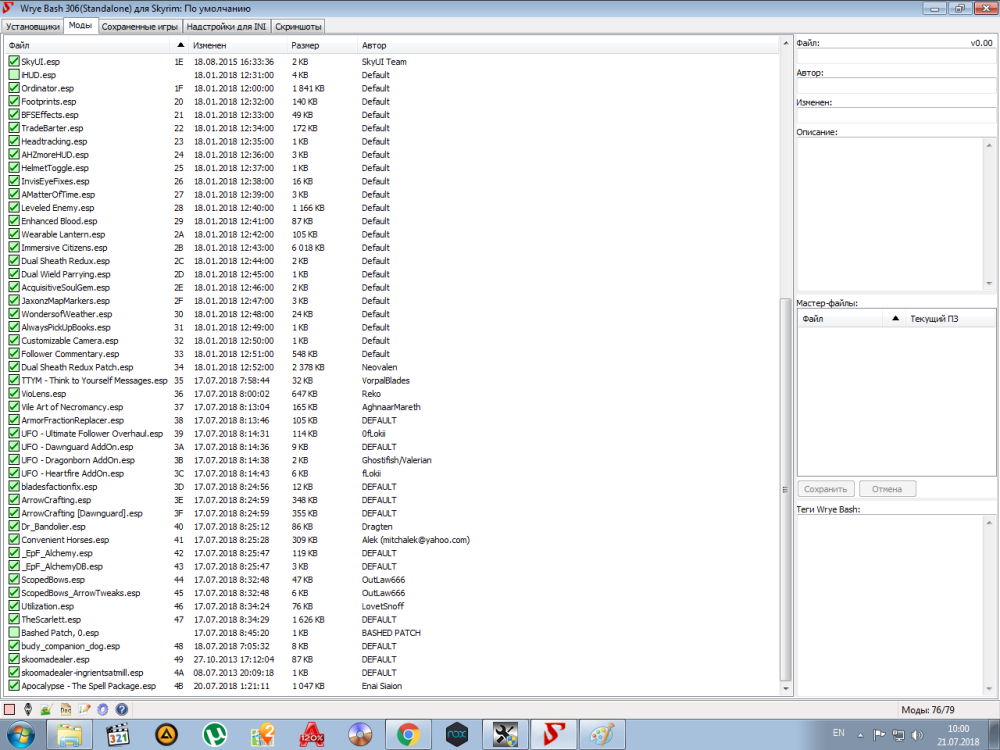This screenshot has height=750, width=1000.
Task: Open the network tray icon
Action: coord(898,735)
